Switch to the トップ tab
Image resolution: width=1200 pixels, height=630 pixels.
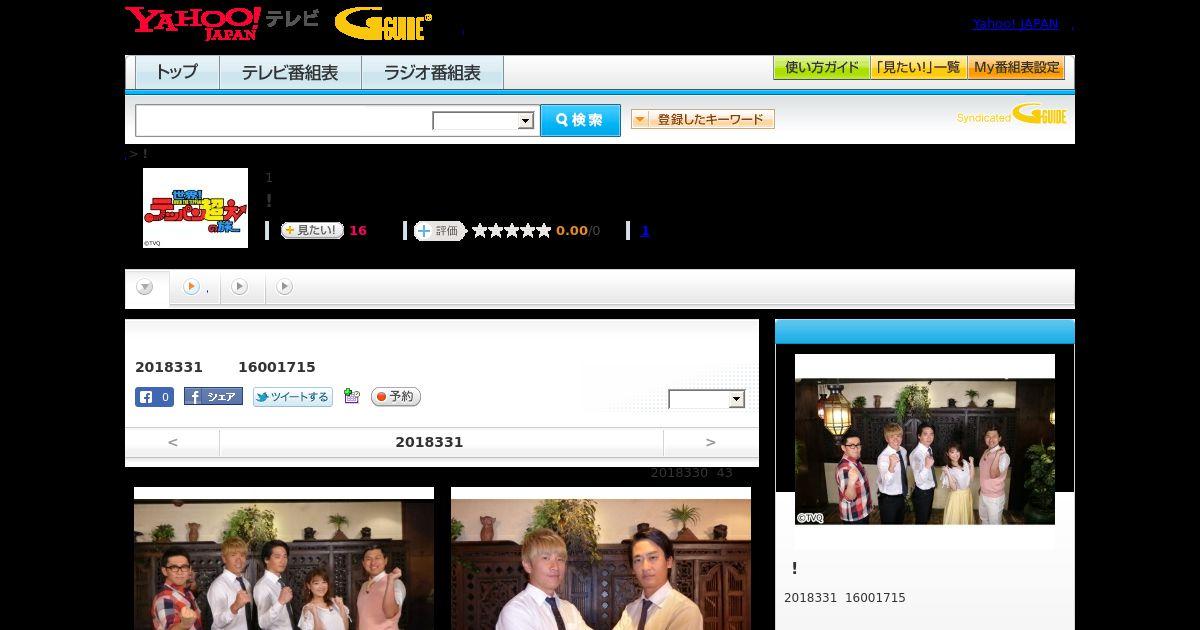(177, 73)
